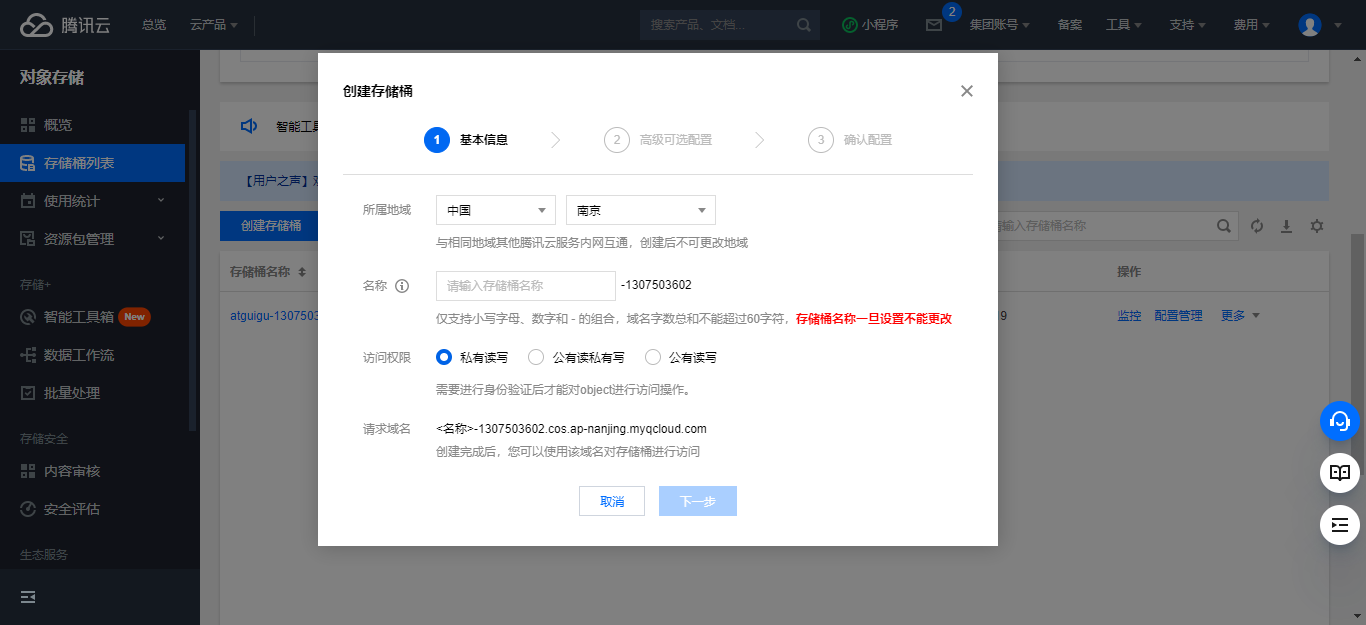The width and height of the screenshot is (1366, 625).
Task: Open the customer service headset button
Action: [x=1339, y=421]
